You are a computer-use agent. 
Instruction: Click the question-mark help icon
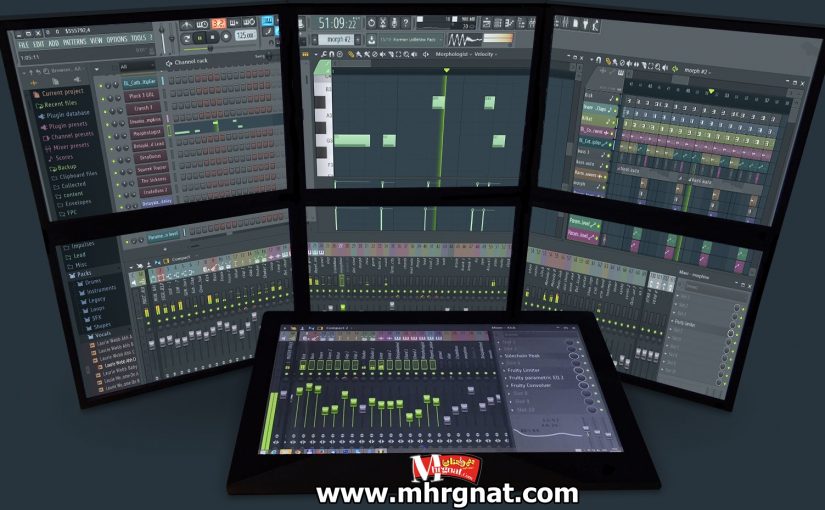click(406, 23)
